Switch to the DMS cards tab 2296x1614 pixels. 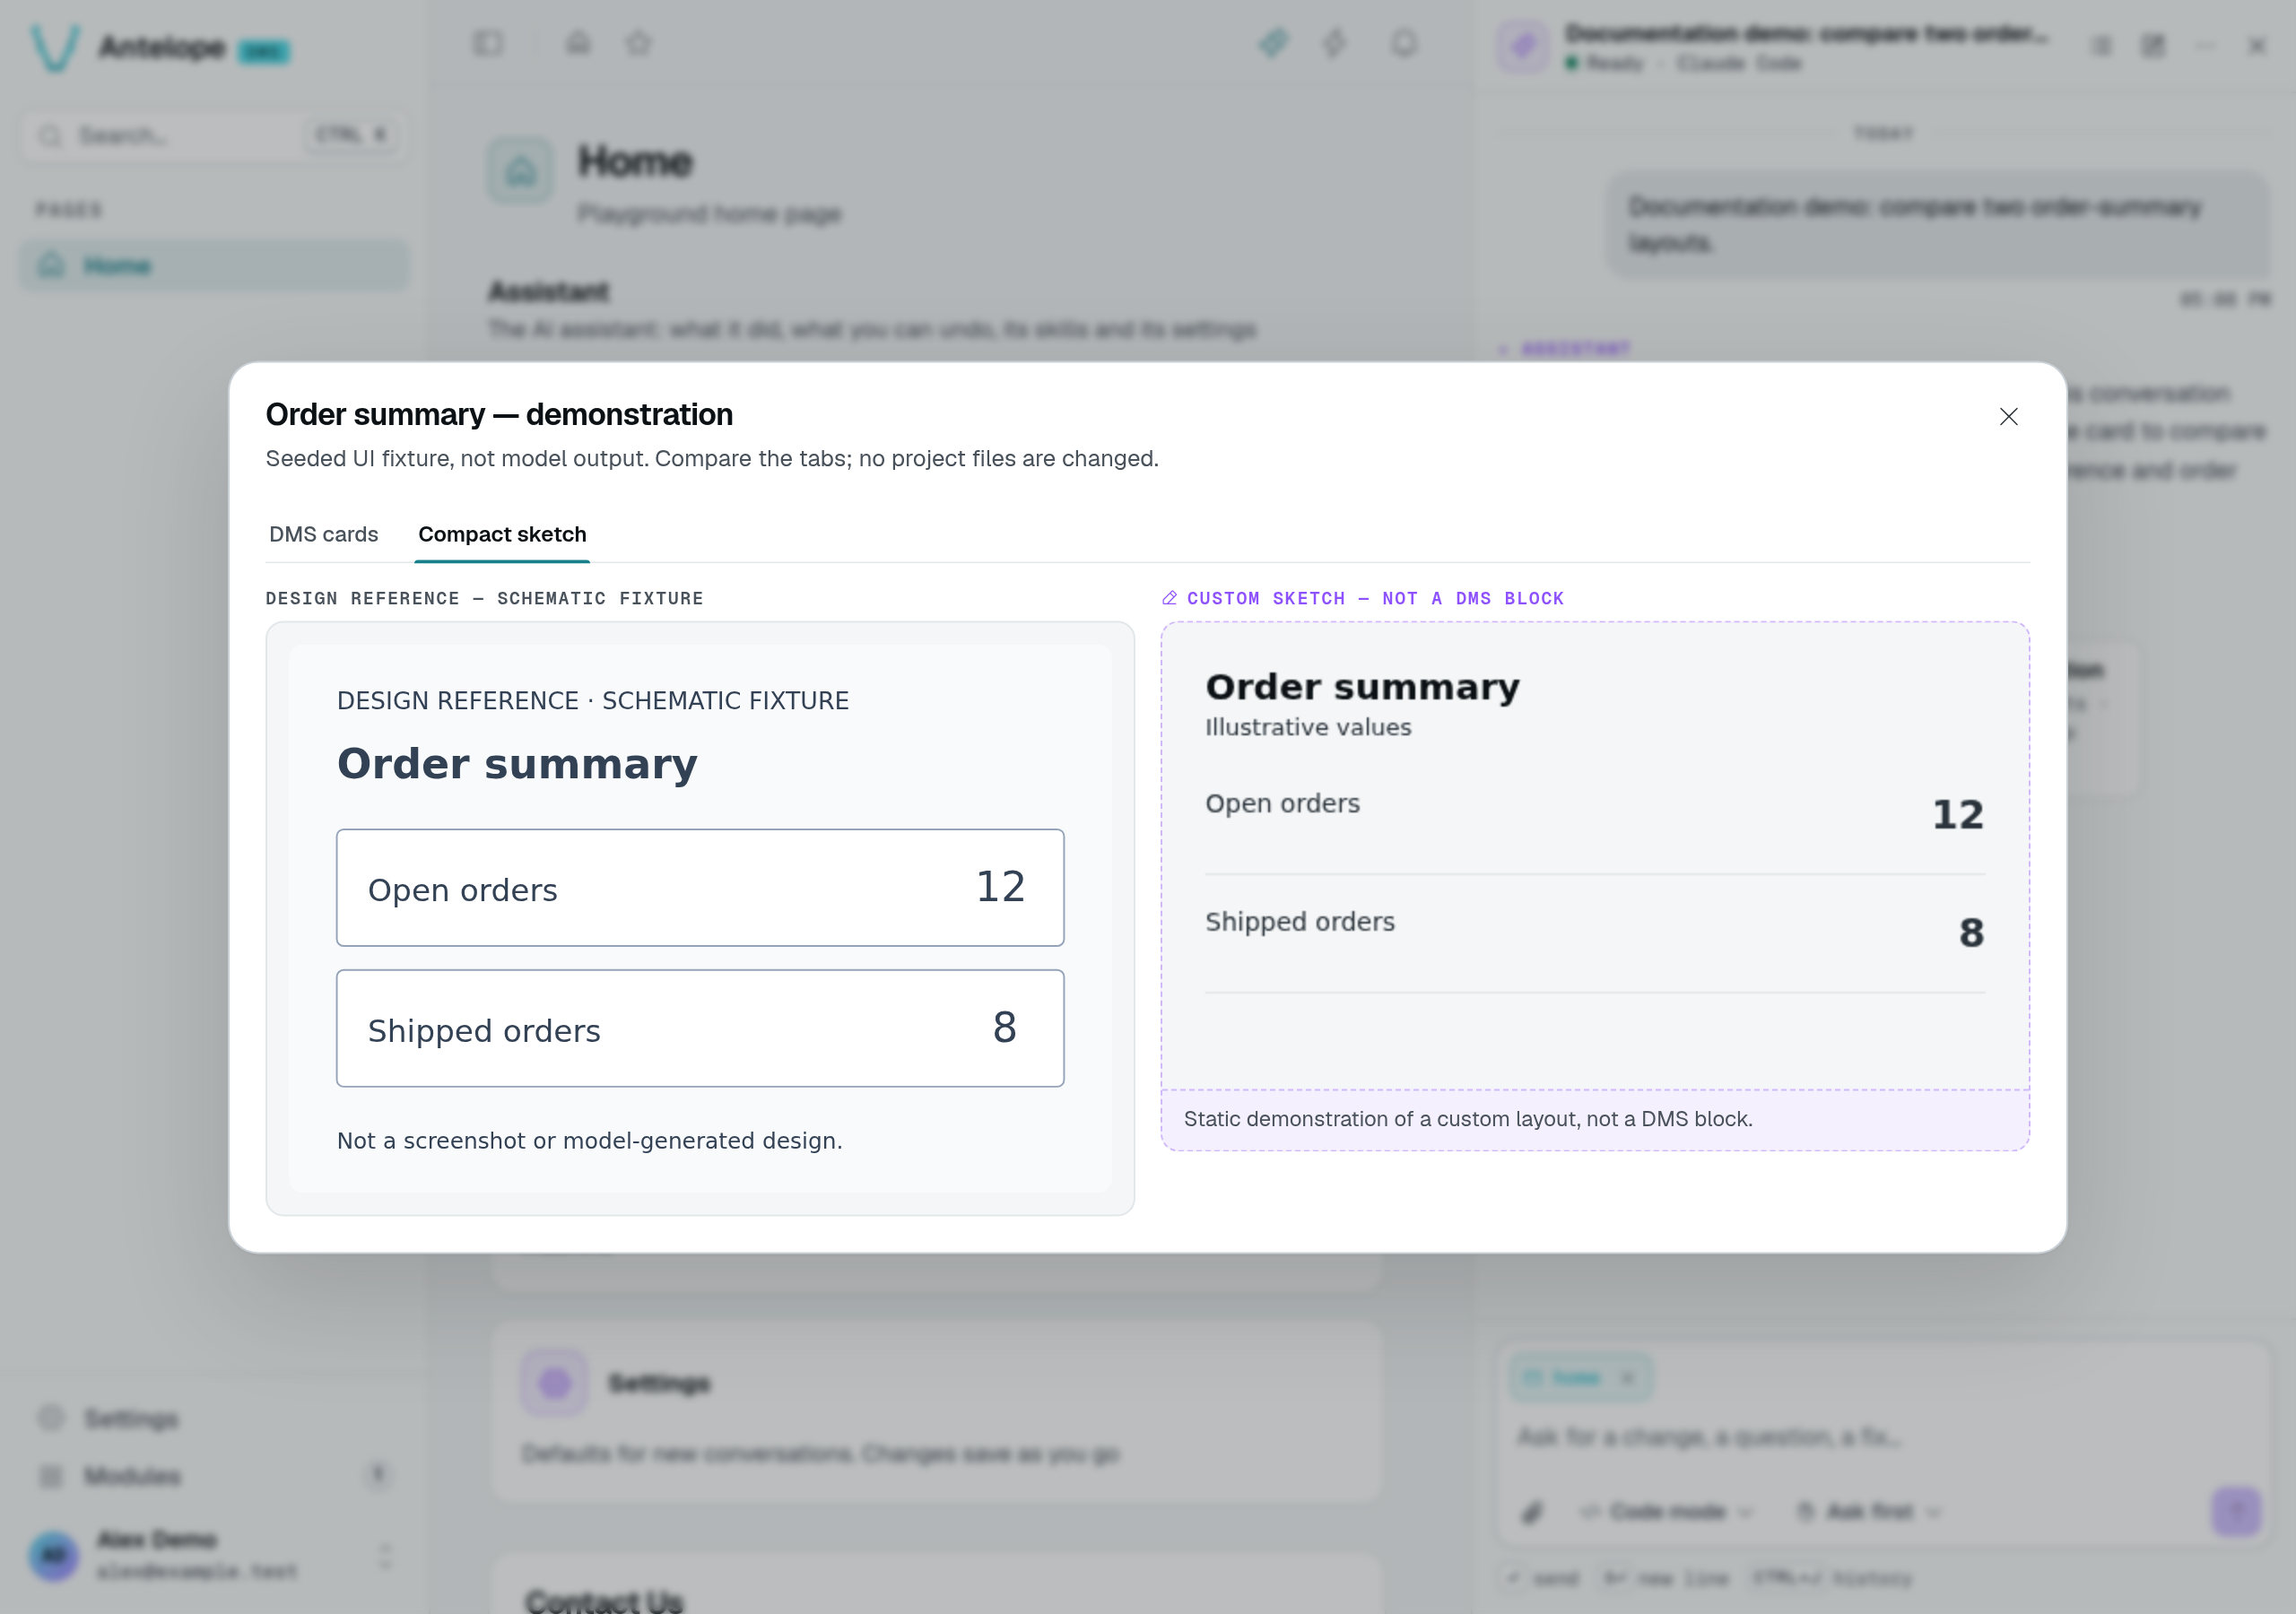[323, 534]
